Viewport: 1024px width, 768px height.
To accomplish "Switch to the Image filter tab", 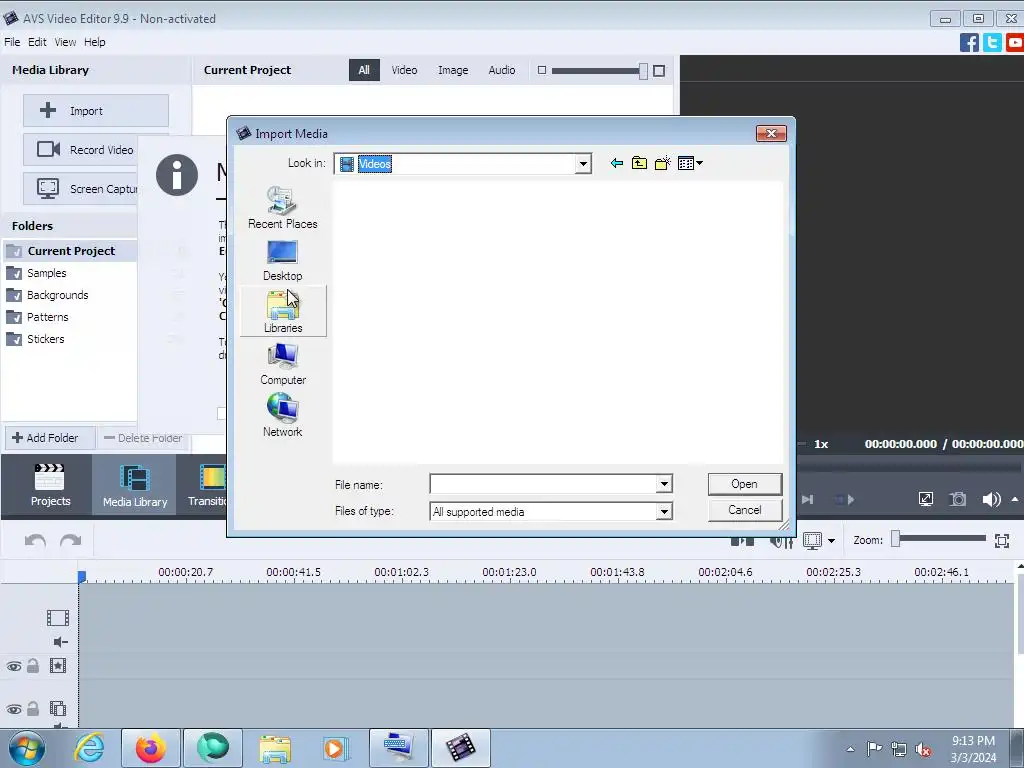I will click(x=453, y=70).
